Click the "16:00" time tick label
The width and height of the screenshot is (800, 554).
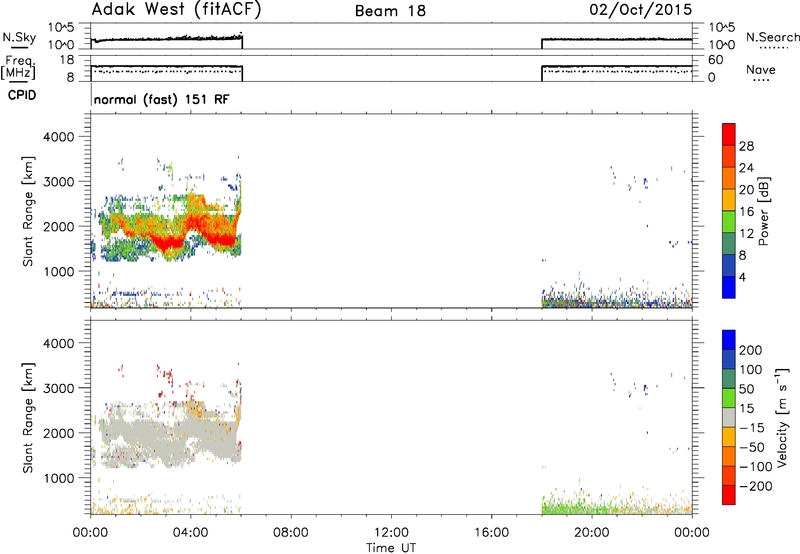491,533
